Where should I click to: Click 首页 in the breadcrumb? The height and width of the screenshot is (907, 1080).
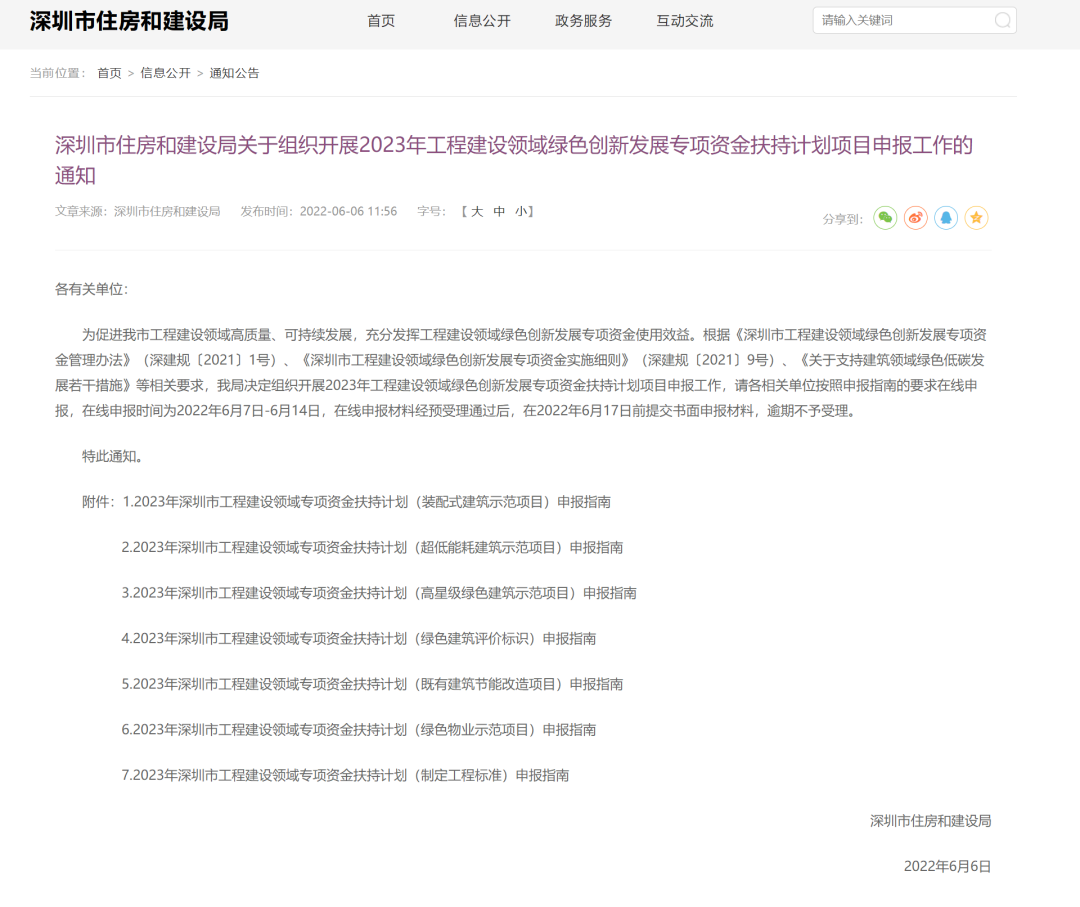[x=109, y=73]
